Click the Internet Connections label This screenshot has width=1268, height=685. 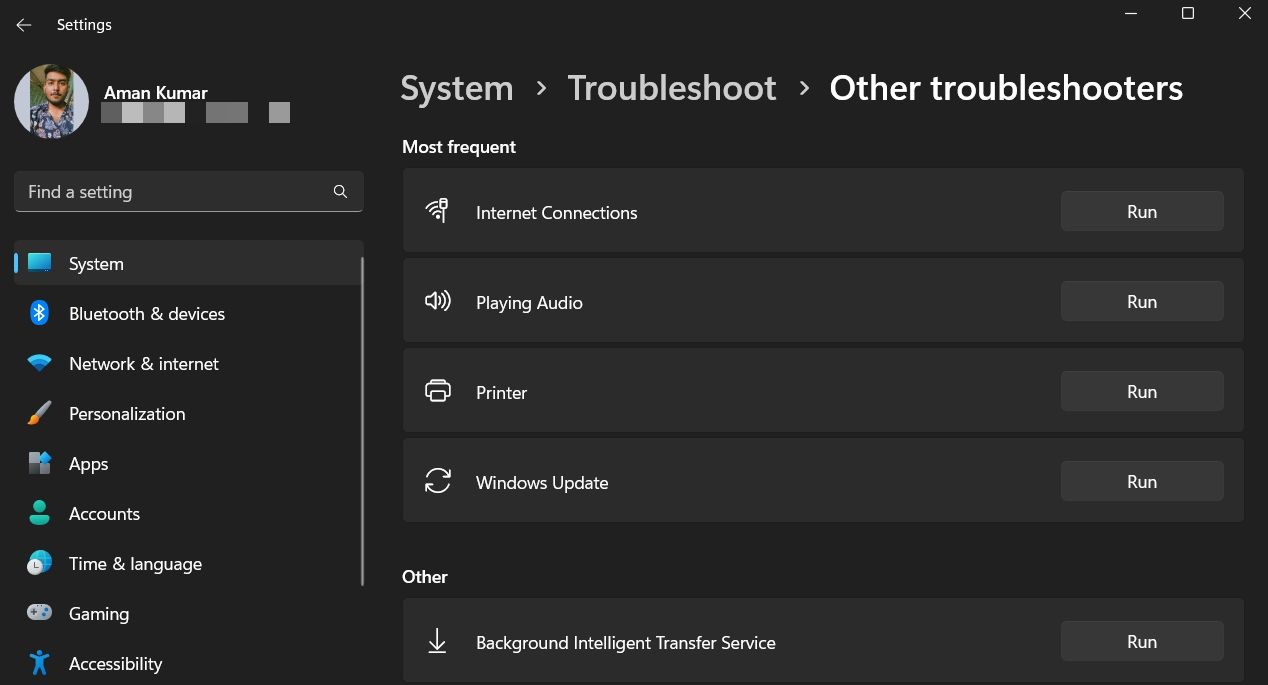tap(556, 212)
